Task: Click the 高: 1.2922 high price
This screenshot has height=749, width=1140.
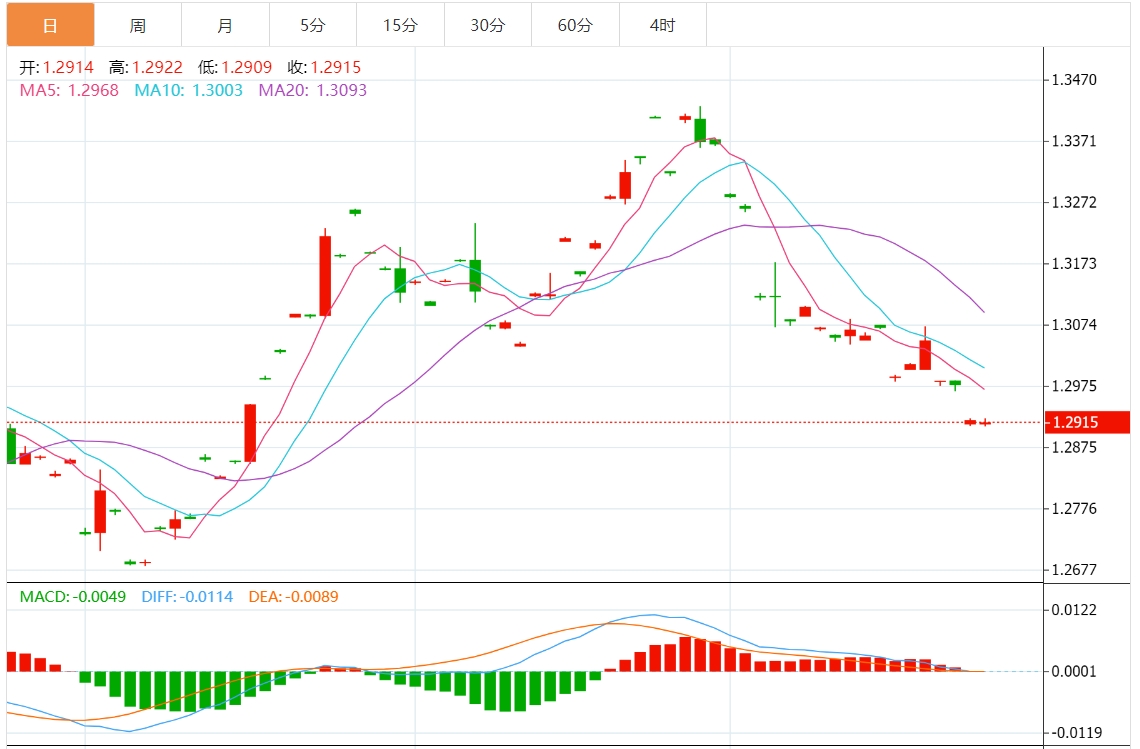Action: tap(145, 68)
